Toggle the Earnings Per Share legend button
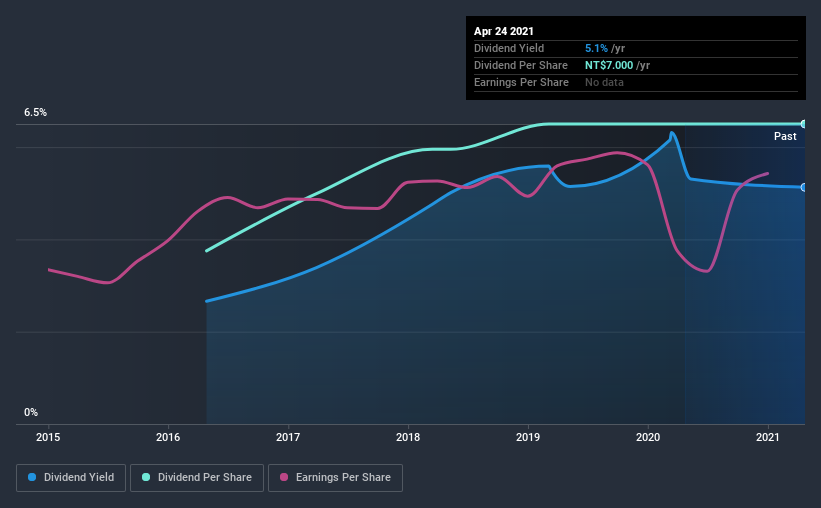 (335, 478)
